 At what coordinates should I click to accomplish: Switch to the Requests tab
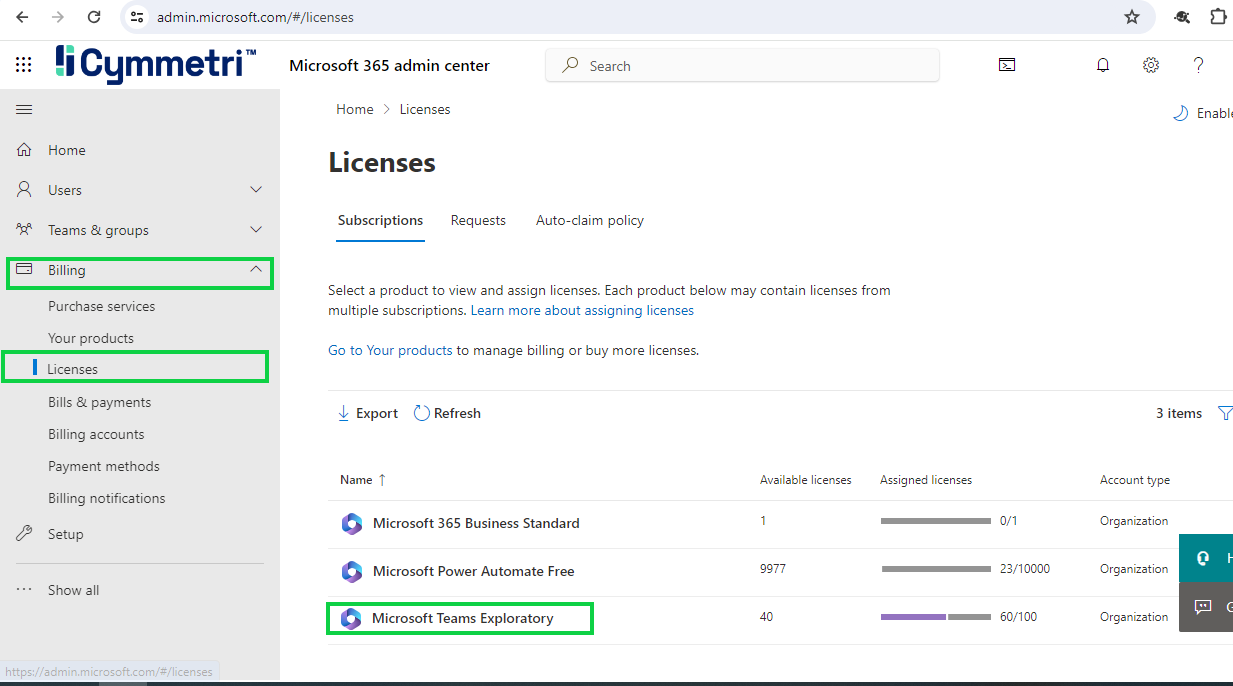pyautogui.click(x=478, y=220)
